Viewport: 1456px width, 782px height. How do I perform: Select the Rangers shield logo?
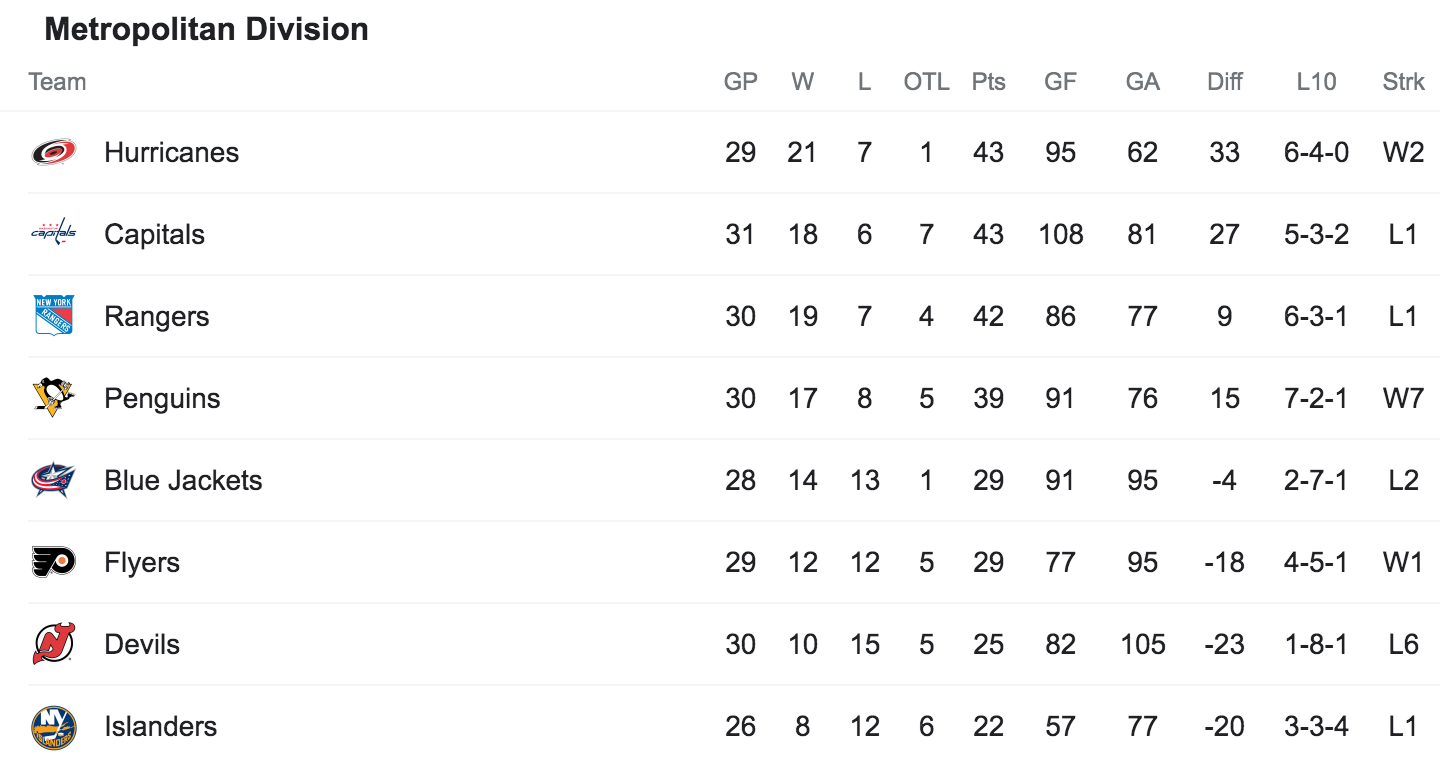click(x=53, y=316)
